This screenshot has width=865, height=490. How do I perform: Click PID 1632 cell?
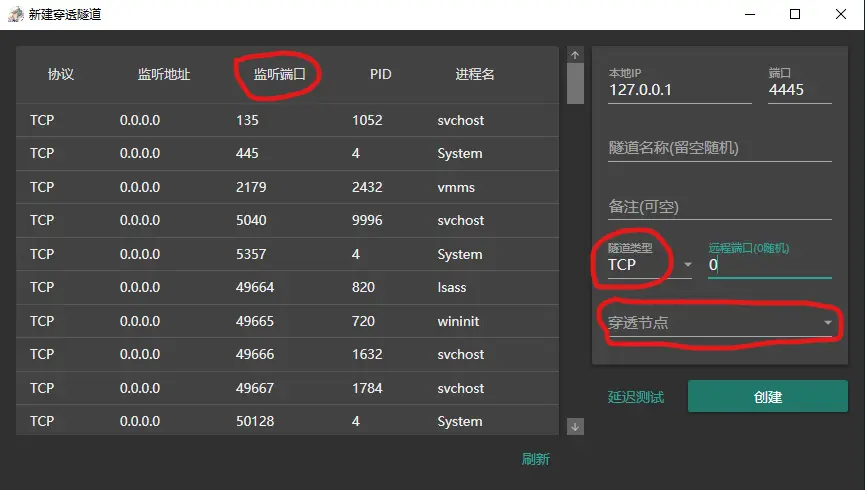coord(367,354)
